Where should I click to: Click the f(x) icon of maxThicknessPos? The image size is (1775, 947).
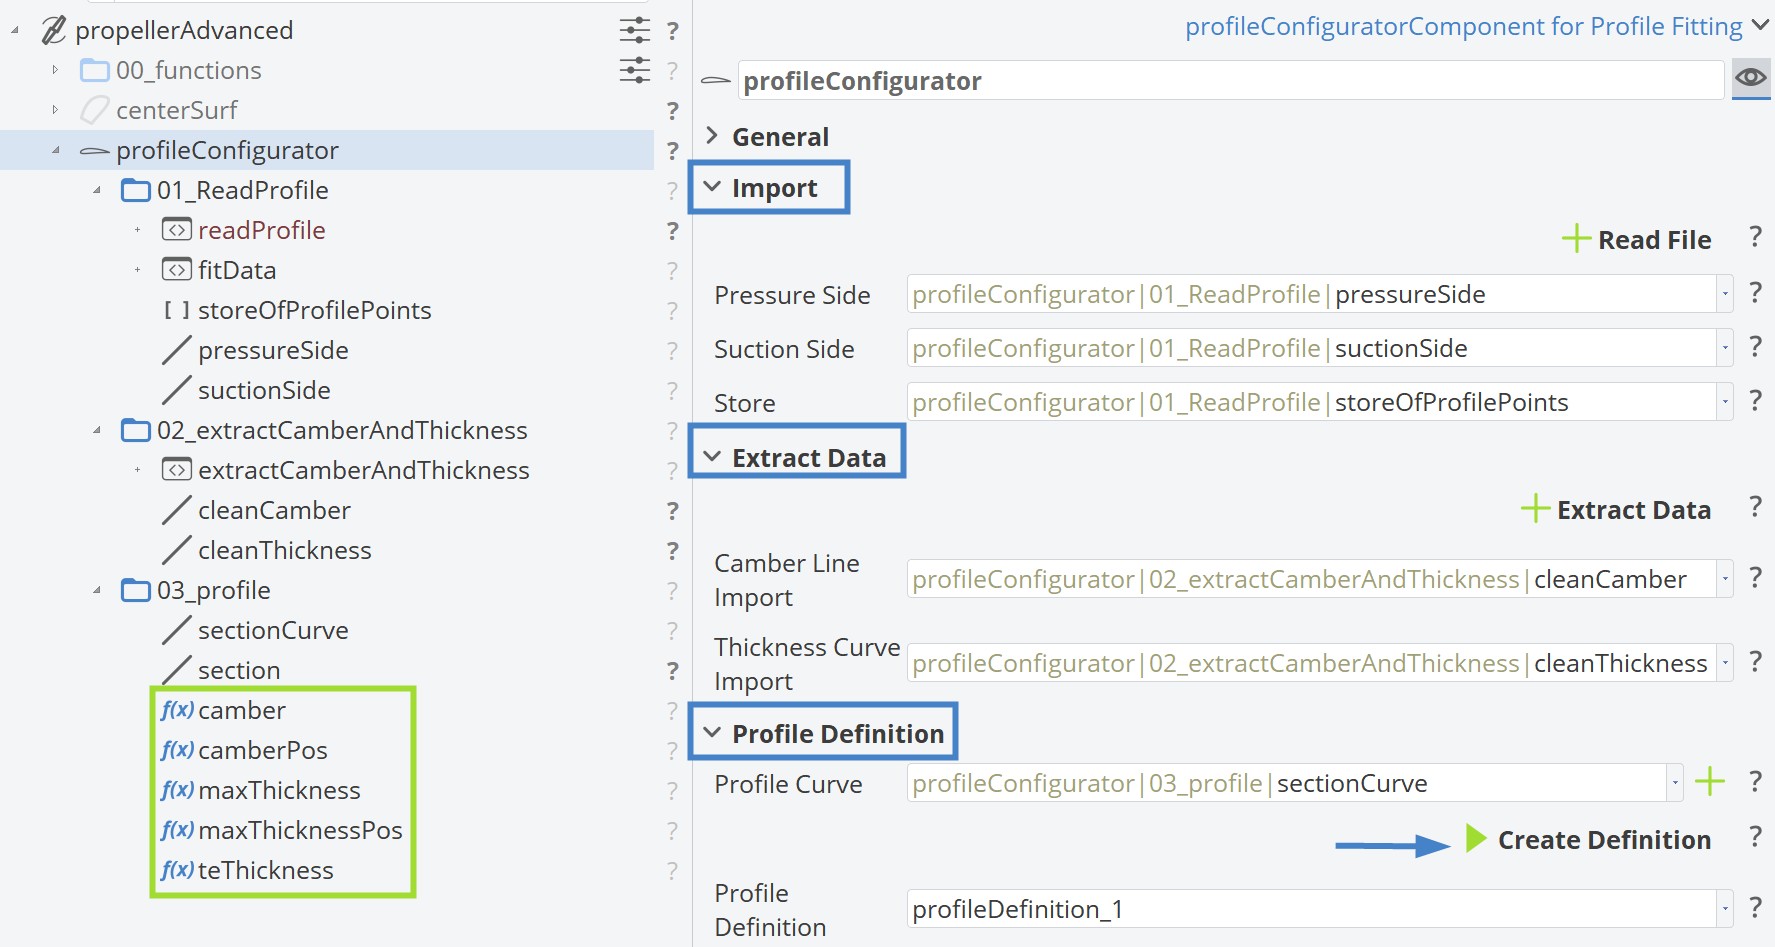tap(177, 830)
